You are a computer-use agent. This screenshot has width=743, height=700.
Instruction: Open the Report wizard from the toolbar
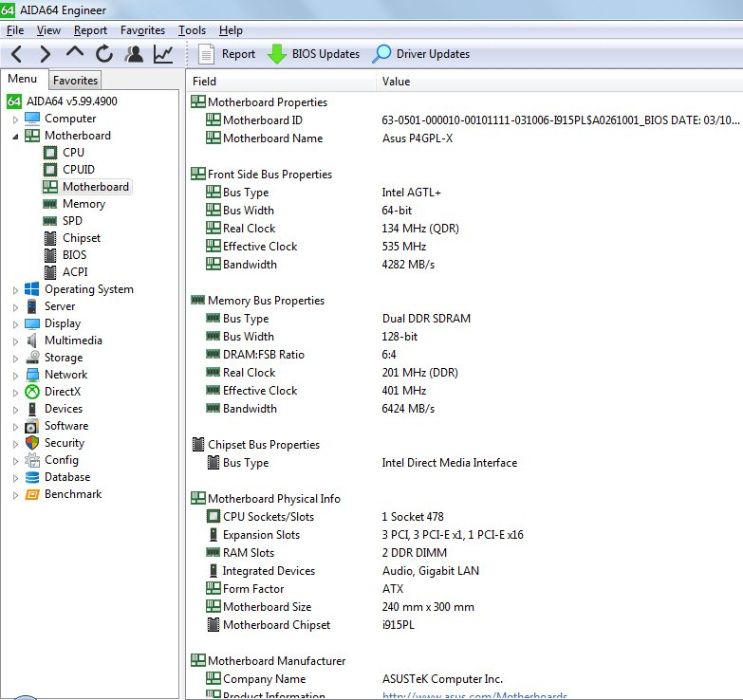click(227, 54)
